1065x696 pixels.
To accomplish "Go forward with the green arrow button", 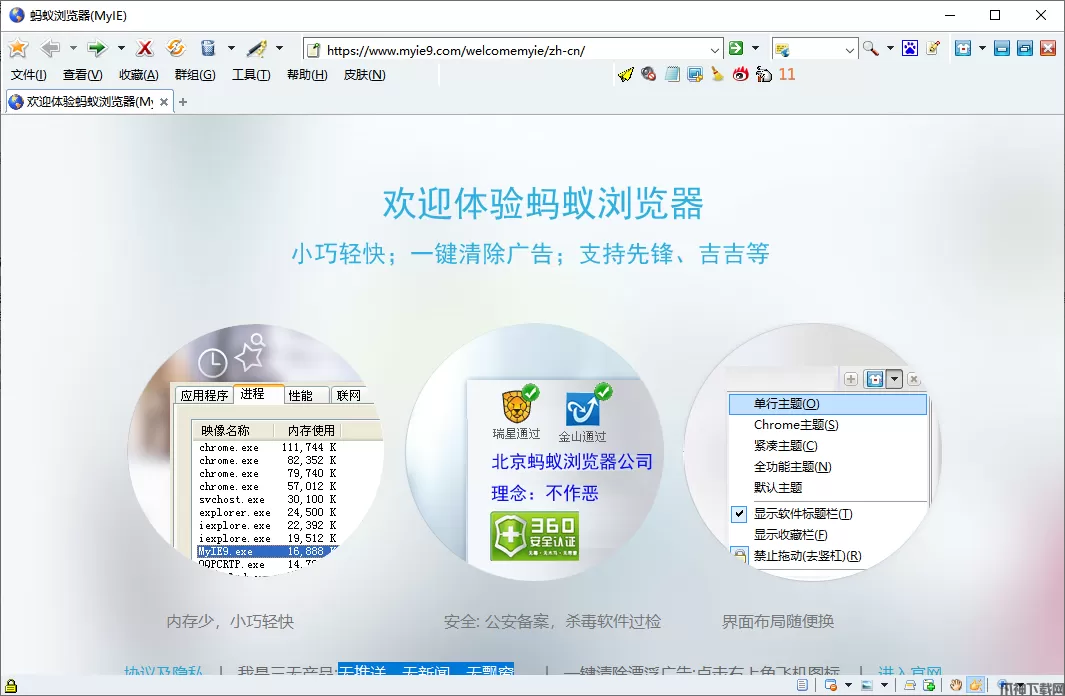I will tap(97, 48).
